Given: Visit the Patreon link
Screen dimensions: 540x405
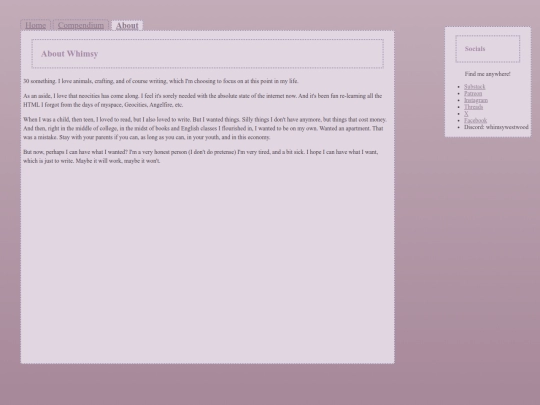Looking at the screenshot, I should click(x=473, y=93).
